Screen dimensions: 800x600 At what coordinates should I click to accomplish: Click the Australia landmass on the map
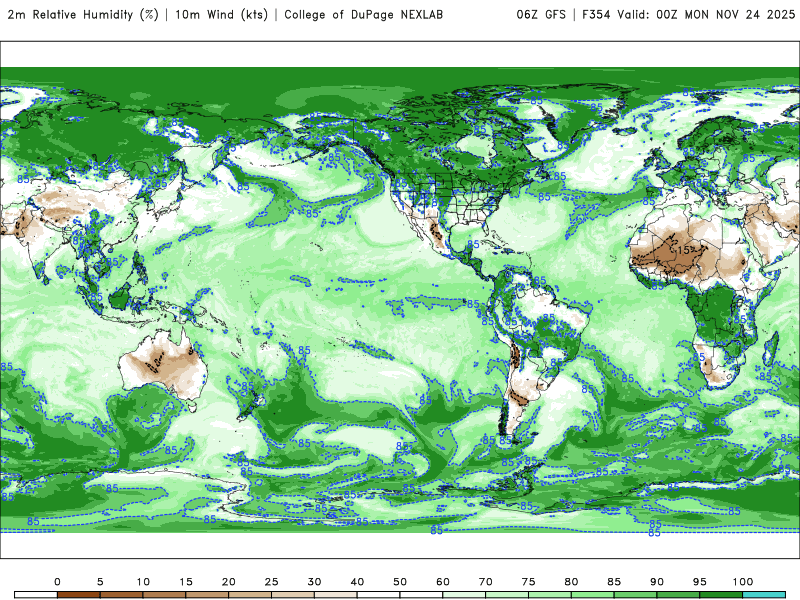tap(163, 365)
